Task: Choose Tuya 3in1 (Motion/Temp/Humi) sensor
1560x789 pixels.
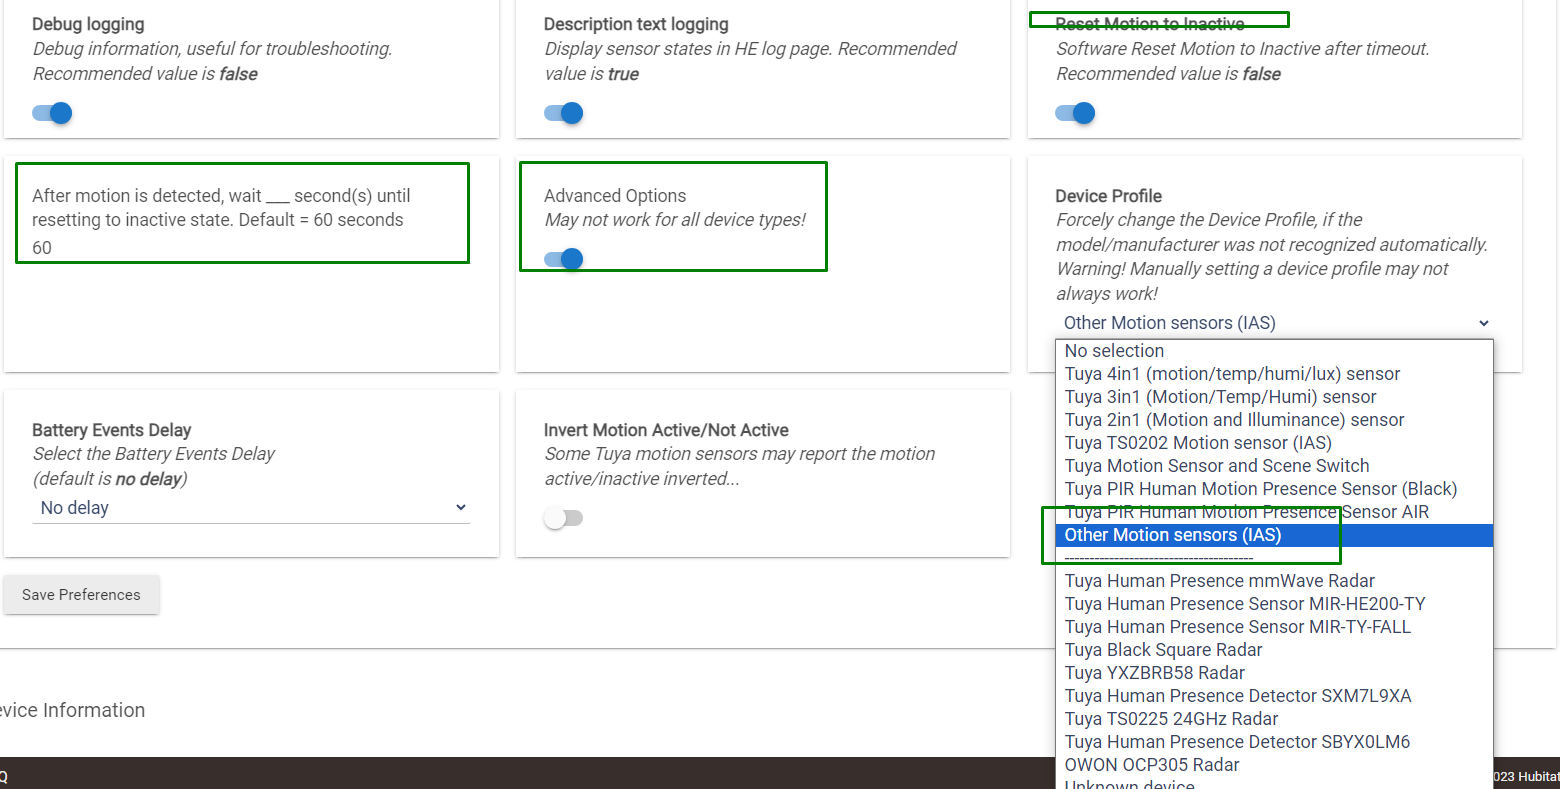Action: (x=1274, y=397)
